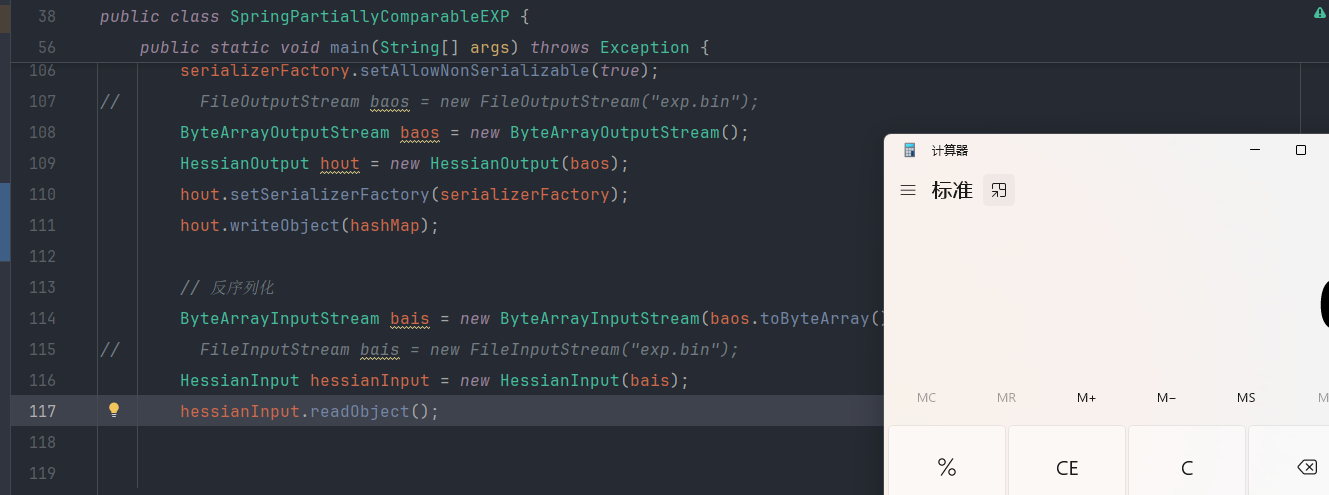The image size is (1329, 495).
Task: Click the ByteArrayInputStream type on line 114
Action: (280, 318)
